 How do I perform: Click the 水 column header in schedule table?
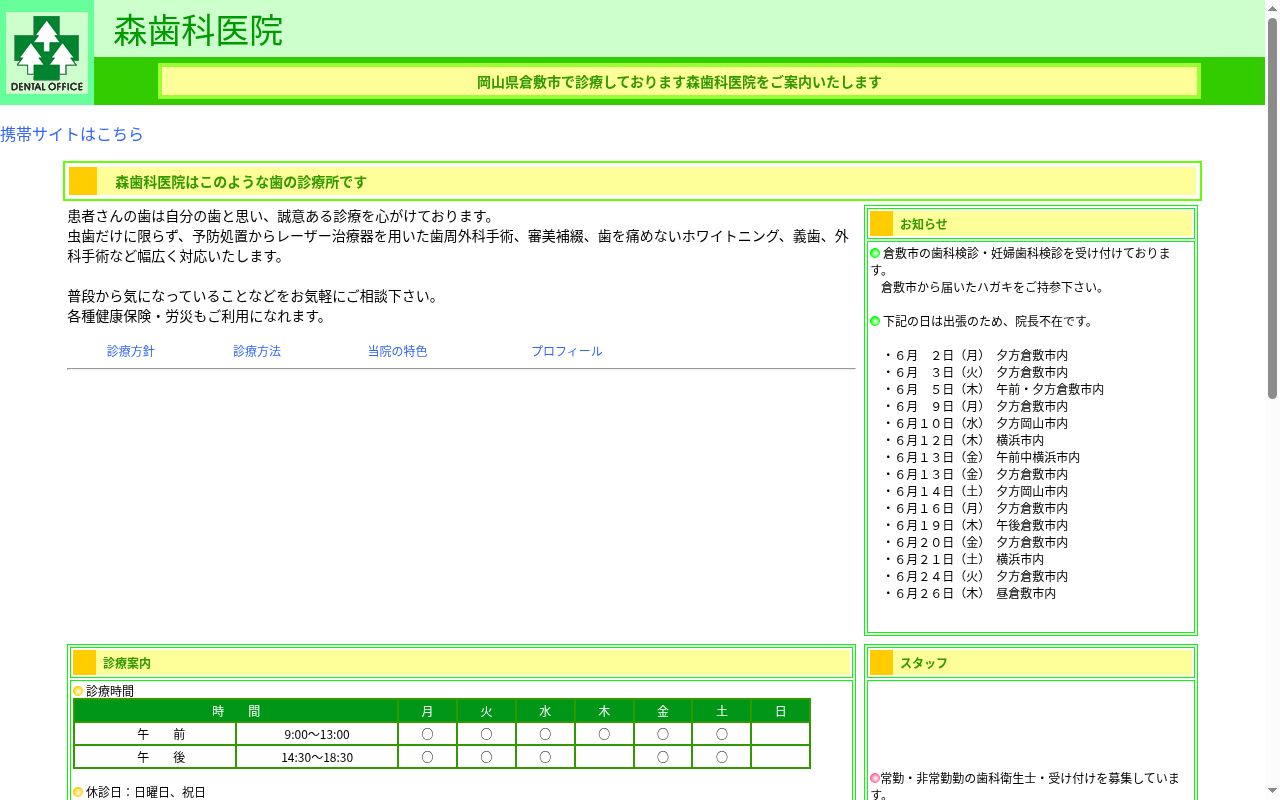point(545,711)
